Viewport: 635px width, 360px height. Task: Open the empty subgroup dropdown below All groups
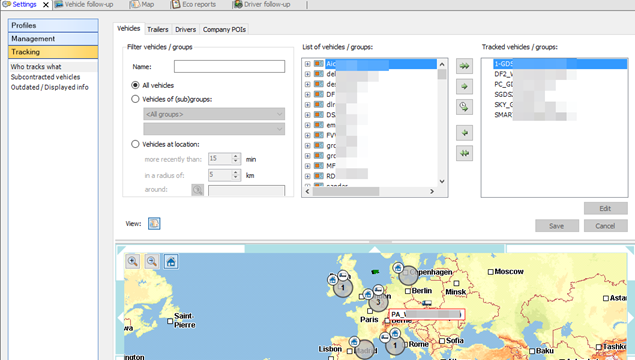click(x=214, y=129)
